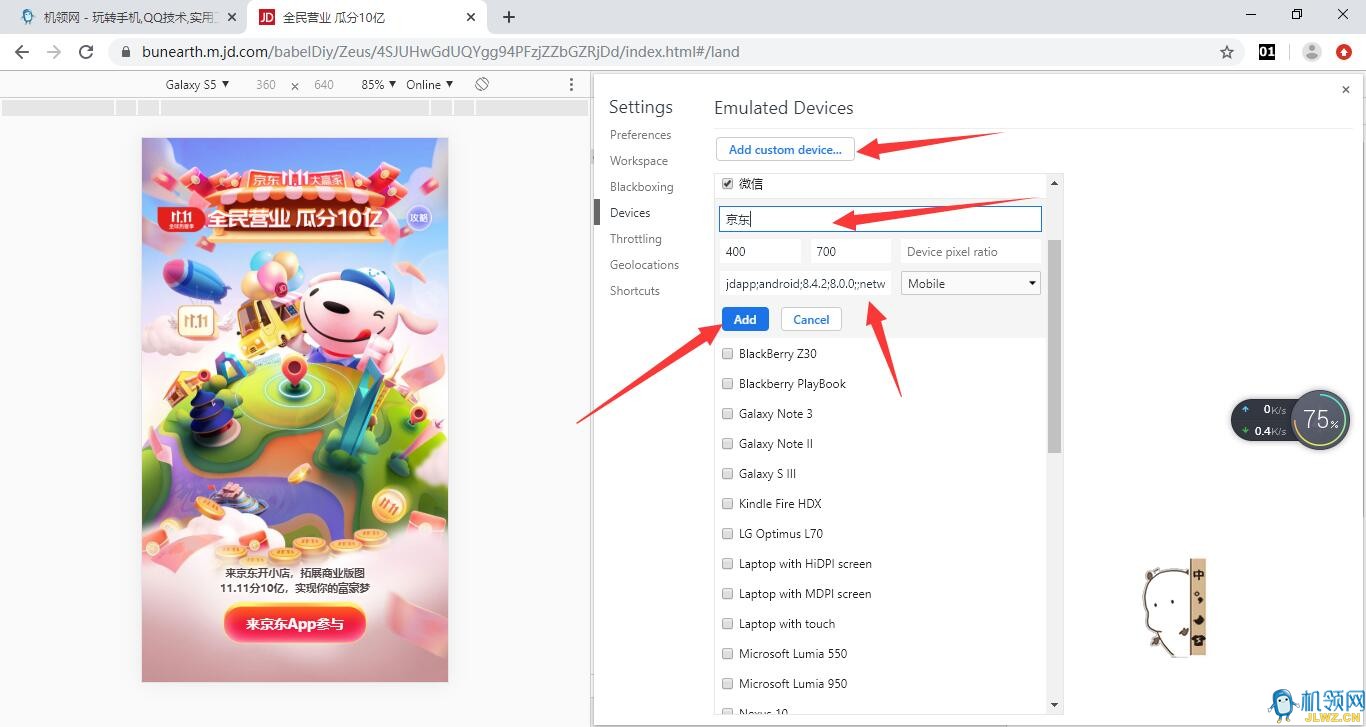Enable Blackberry PlayBook device
The image size is (1366, 727).
point(727,384)
